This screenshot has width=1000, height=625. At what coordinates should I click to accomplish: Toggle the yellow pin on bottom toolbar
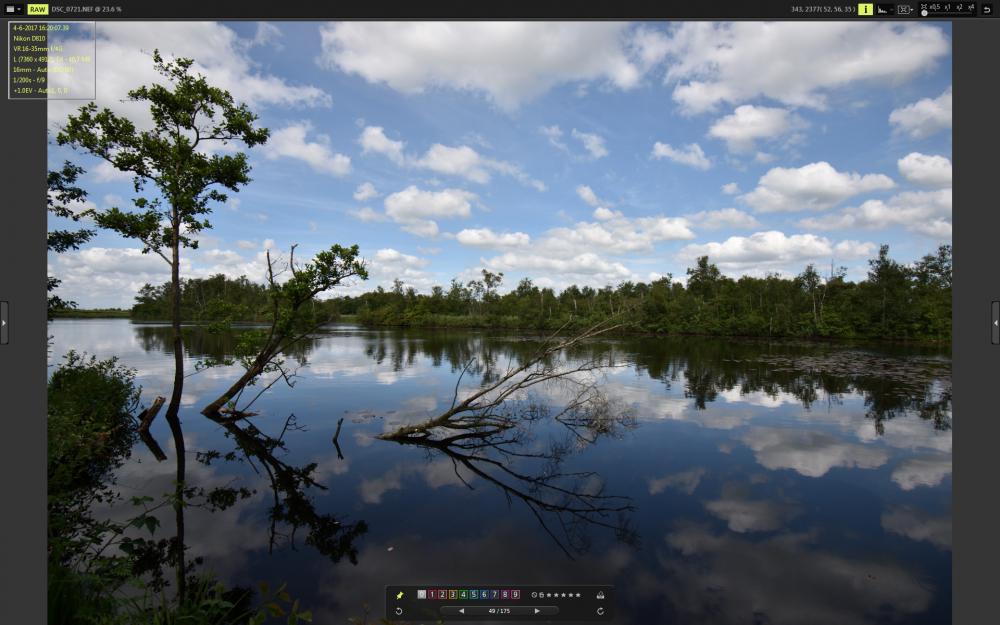(x=400, y=595)
